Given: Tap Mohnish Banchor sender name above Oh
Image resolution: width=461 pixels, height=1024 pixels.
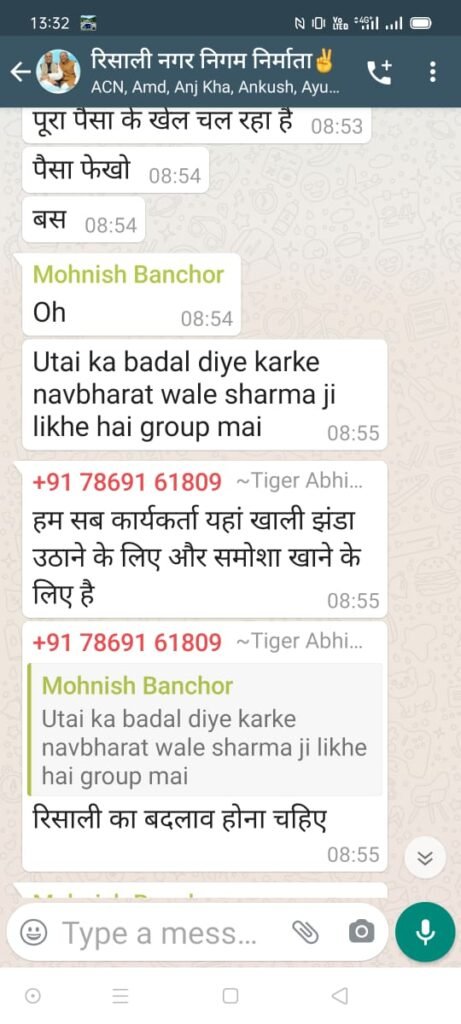Looking at the screenshot, I should click(128, 274).
